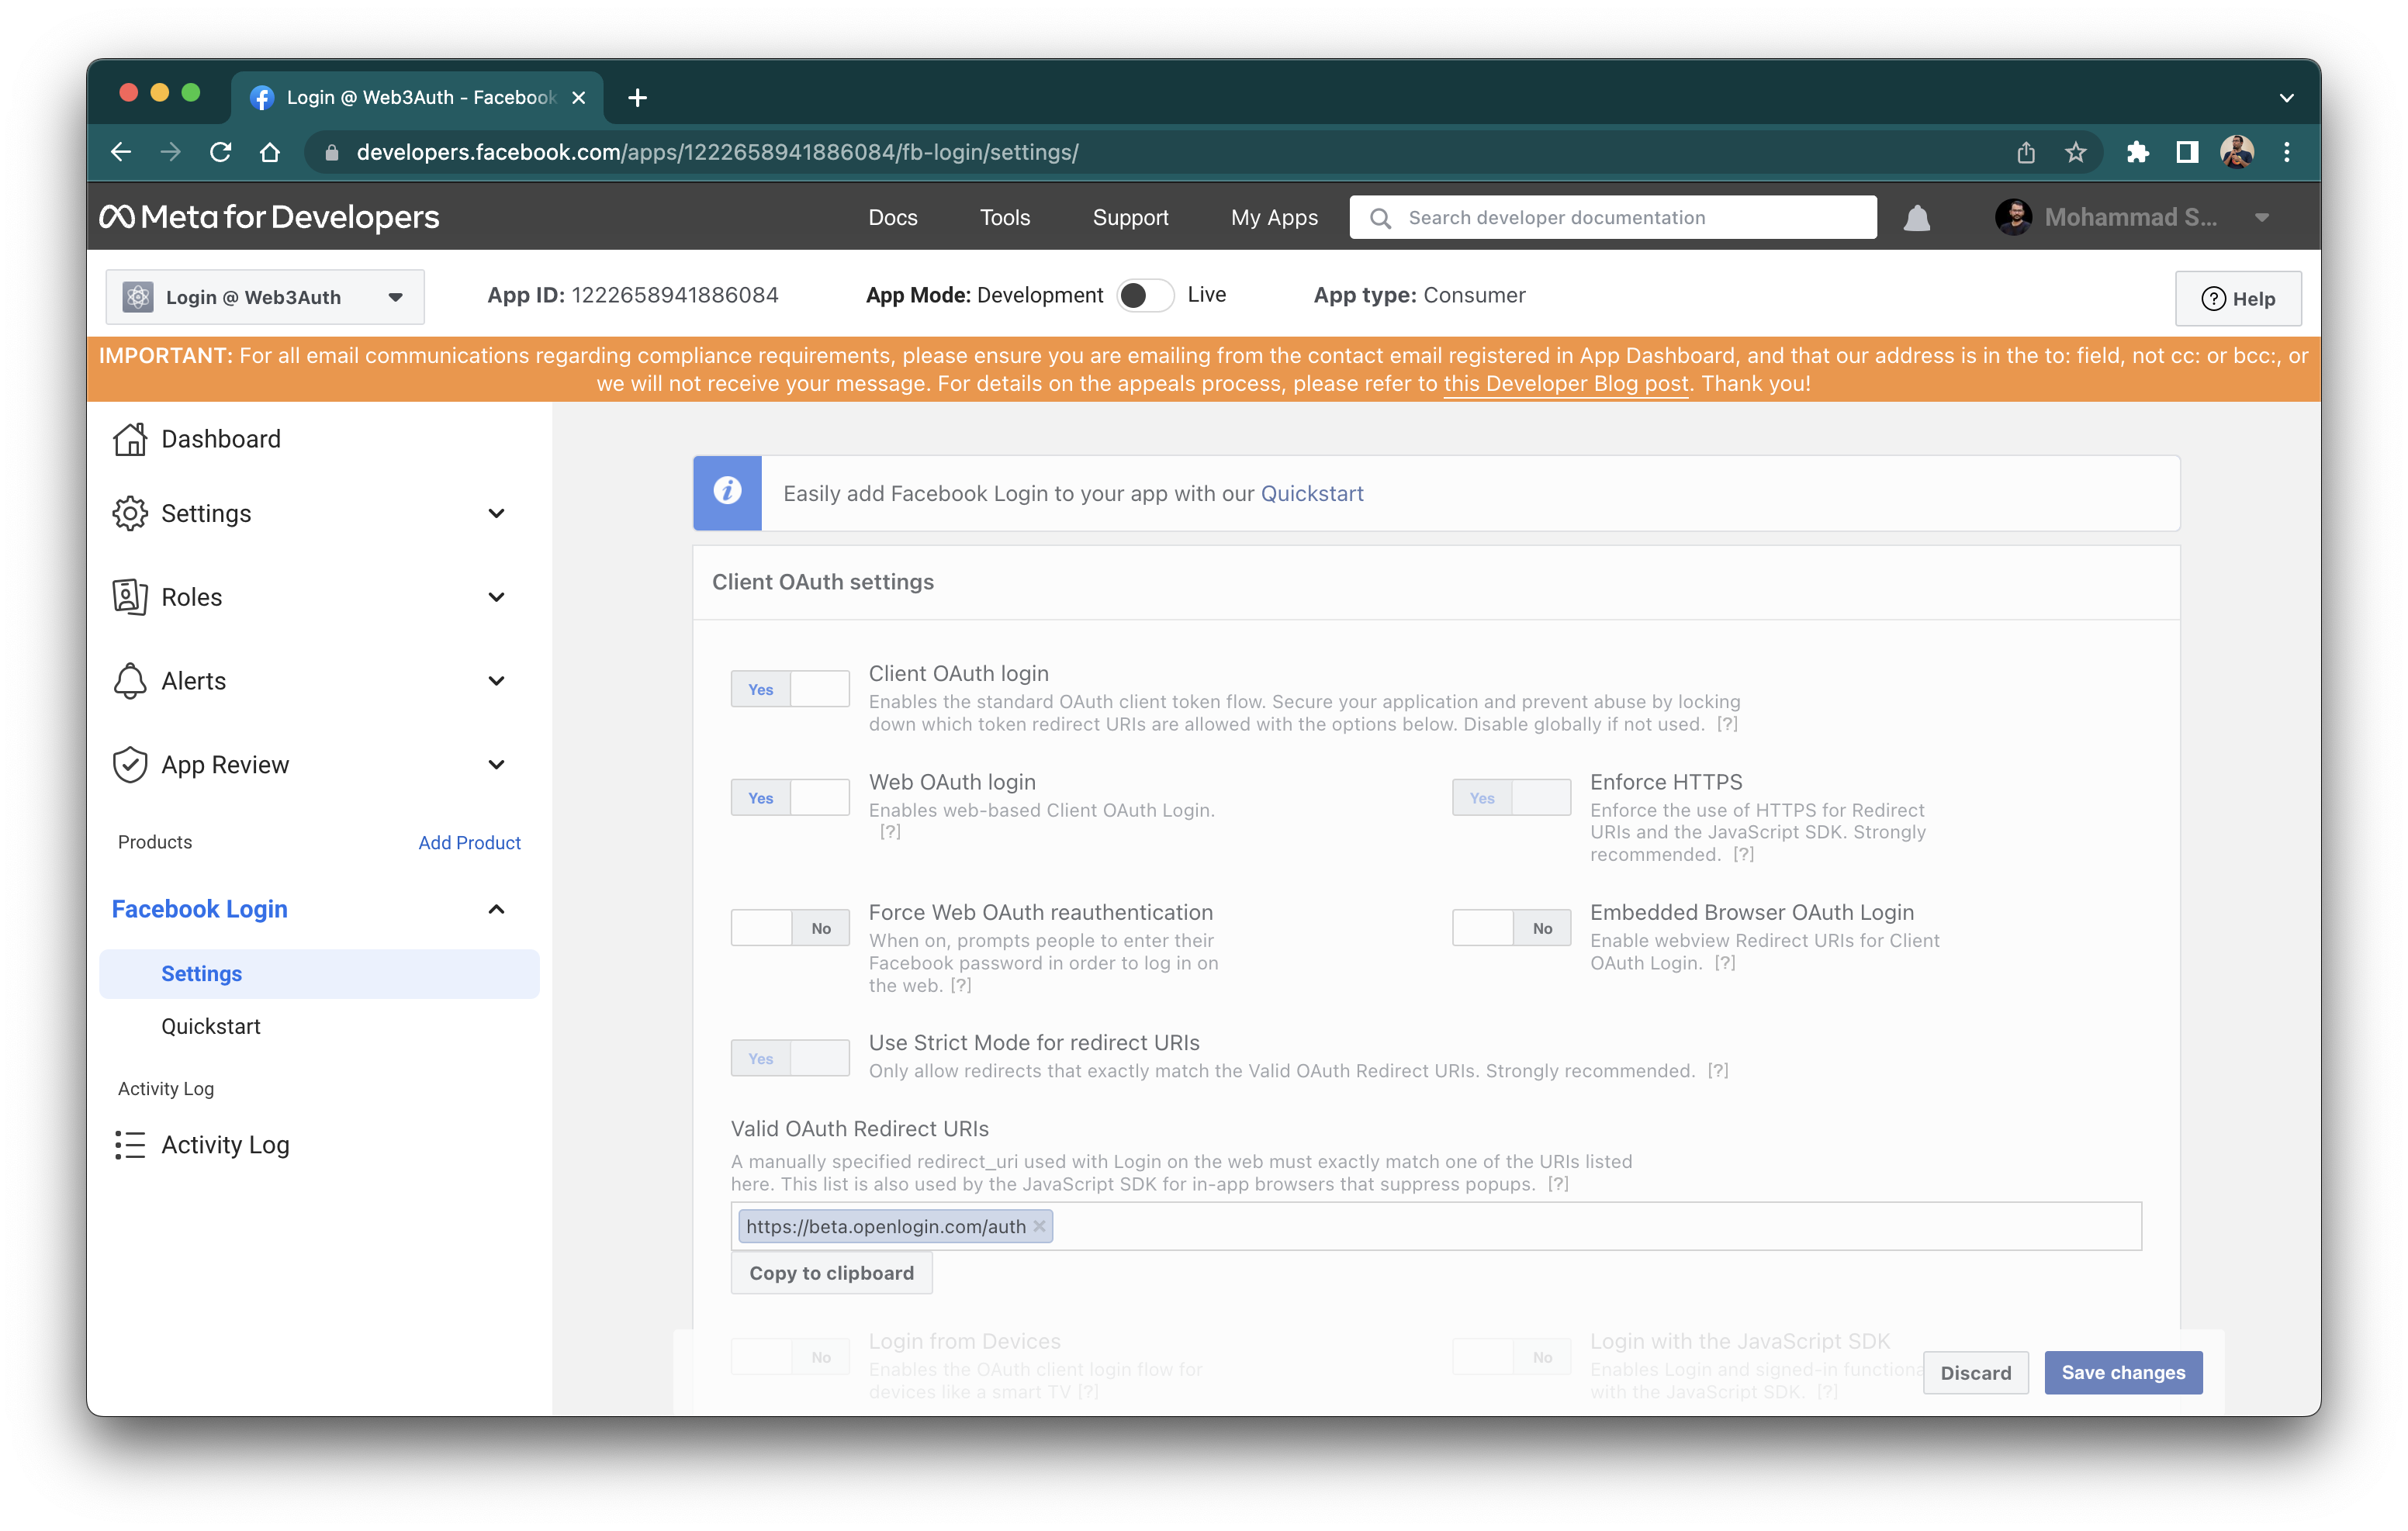This screenshot has width=2408, height=1531.
Task: Click the profile avatar in top bar
Action: point(2013,216)
